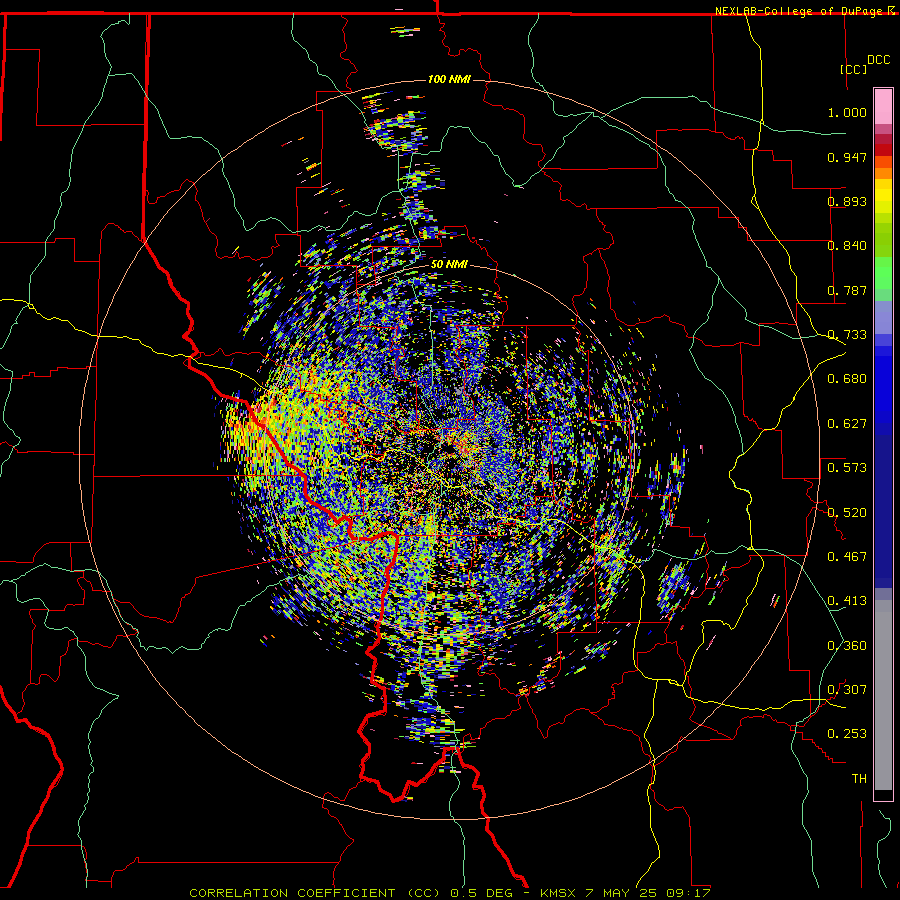Screen dimensions: 900x900
Task: Pick the pink color at scale top
Action: click(883, 107)
